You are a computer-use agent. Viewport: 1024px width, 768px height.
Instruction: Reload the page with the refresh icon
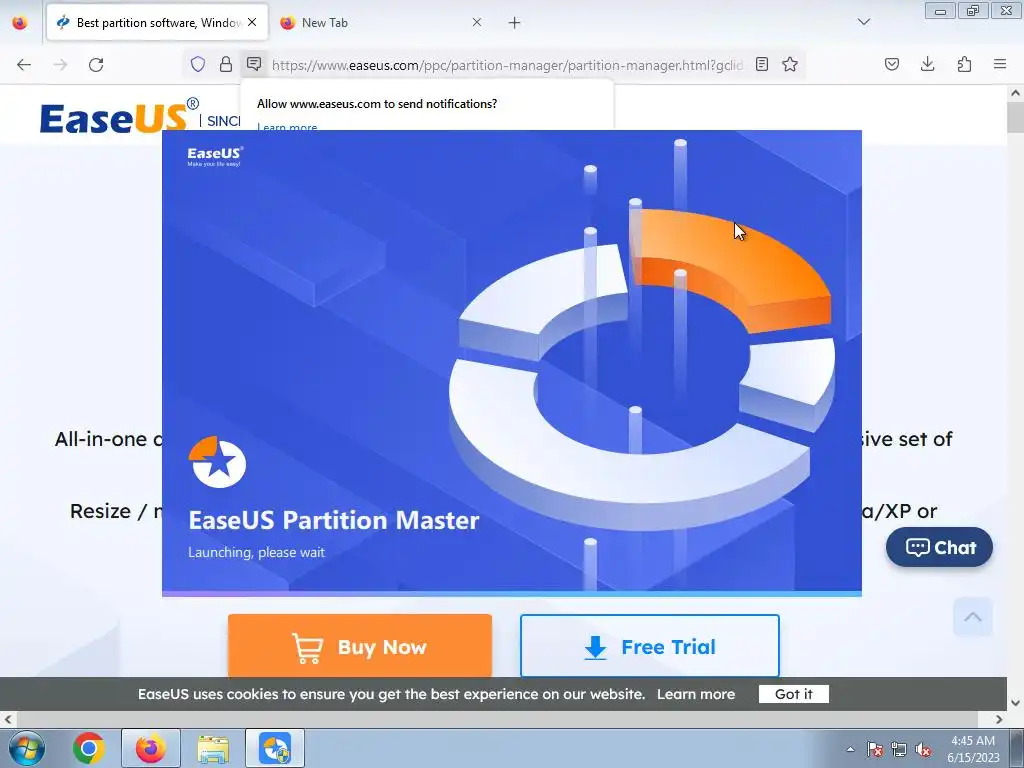point(96,65)
